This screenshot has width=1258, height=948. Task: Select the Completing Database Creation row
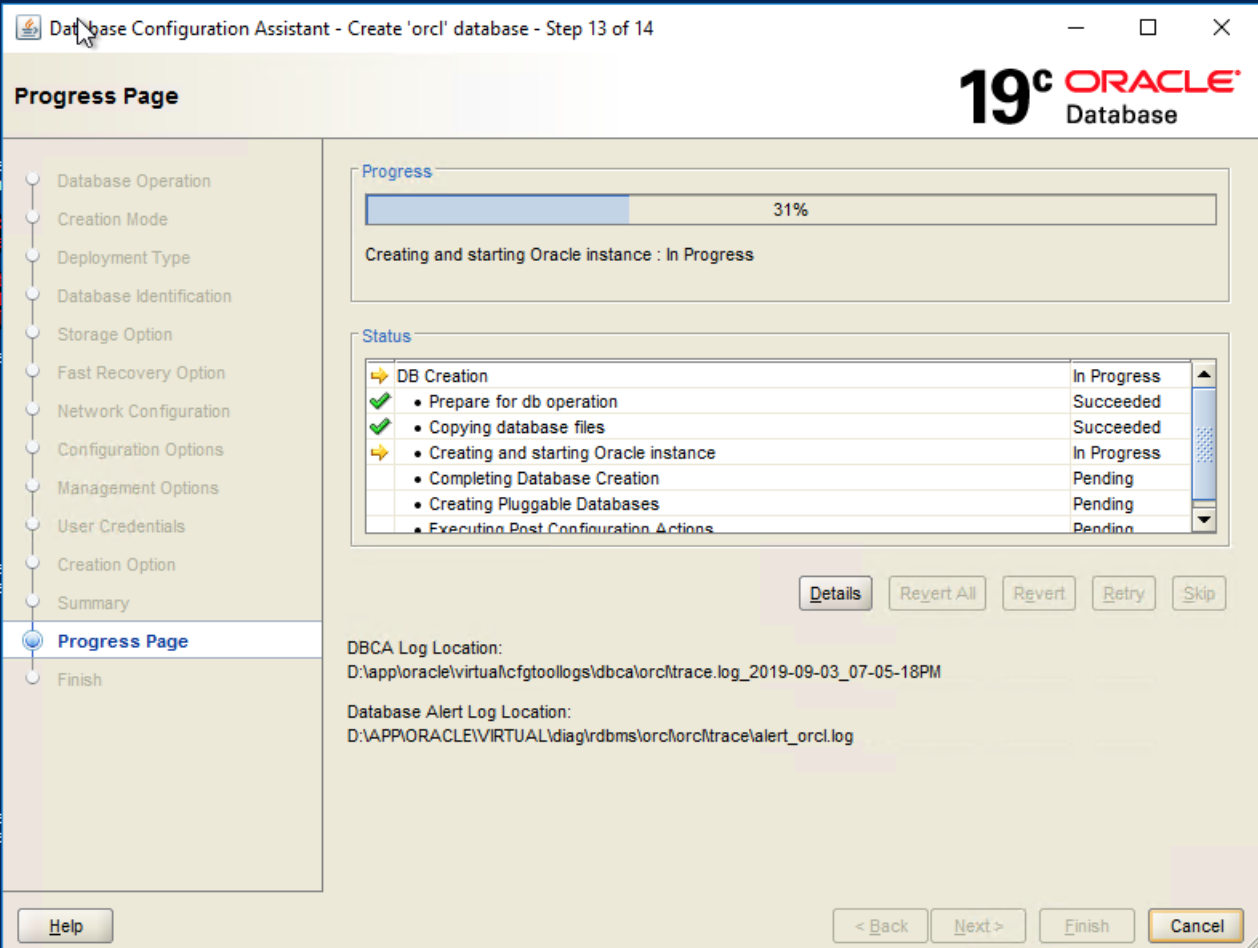(x=779, y=478)
